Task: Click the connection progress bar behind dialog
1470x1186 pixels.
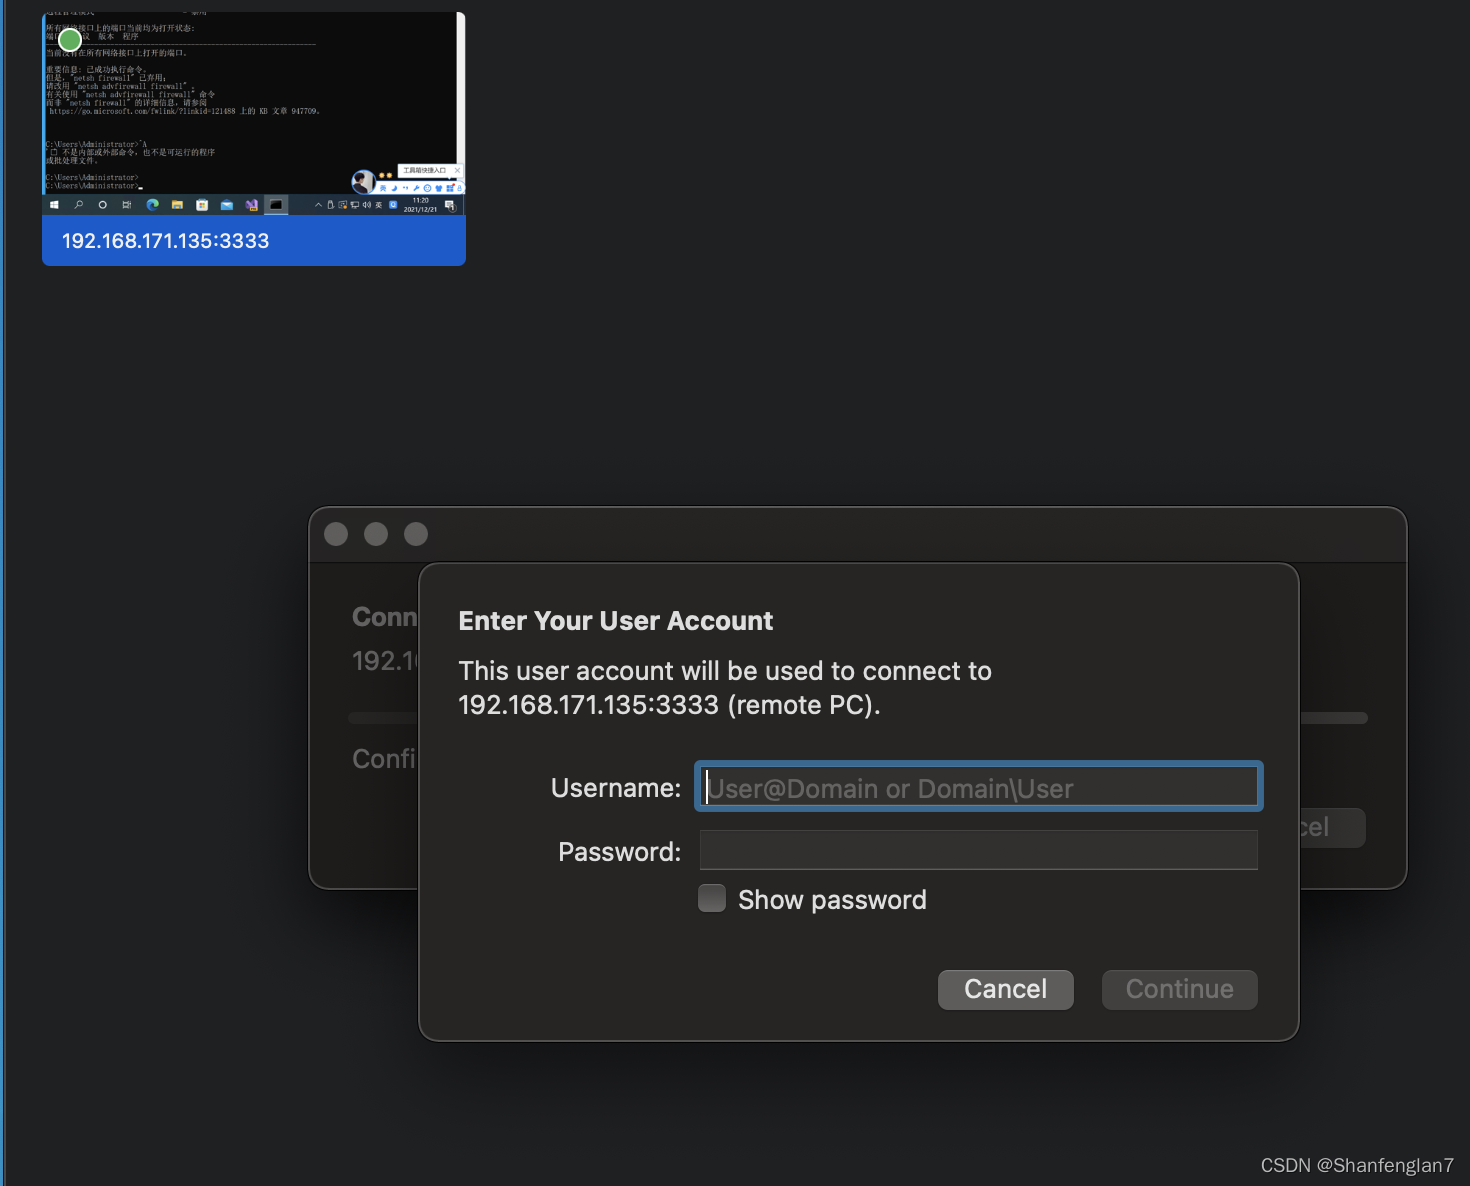Action: tap(1334, 718)
